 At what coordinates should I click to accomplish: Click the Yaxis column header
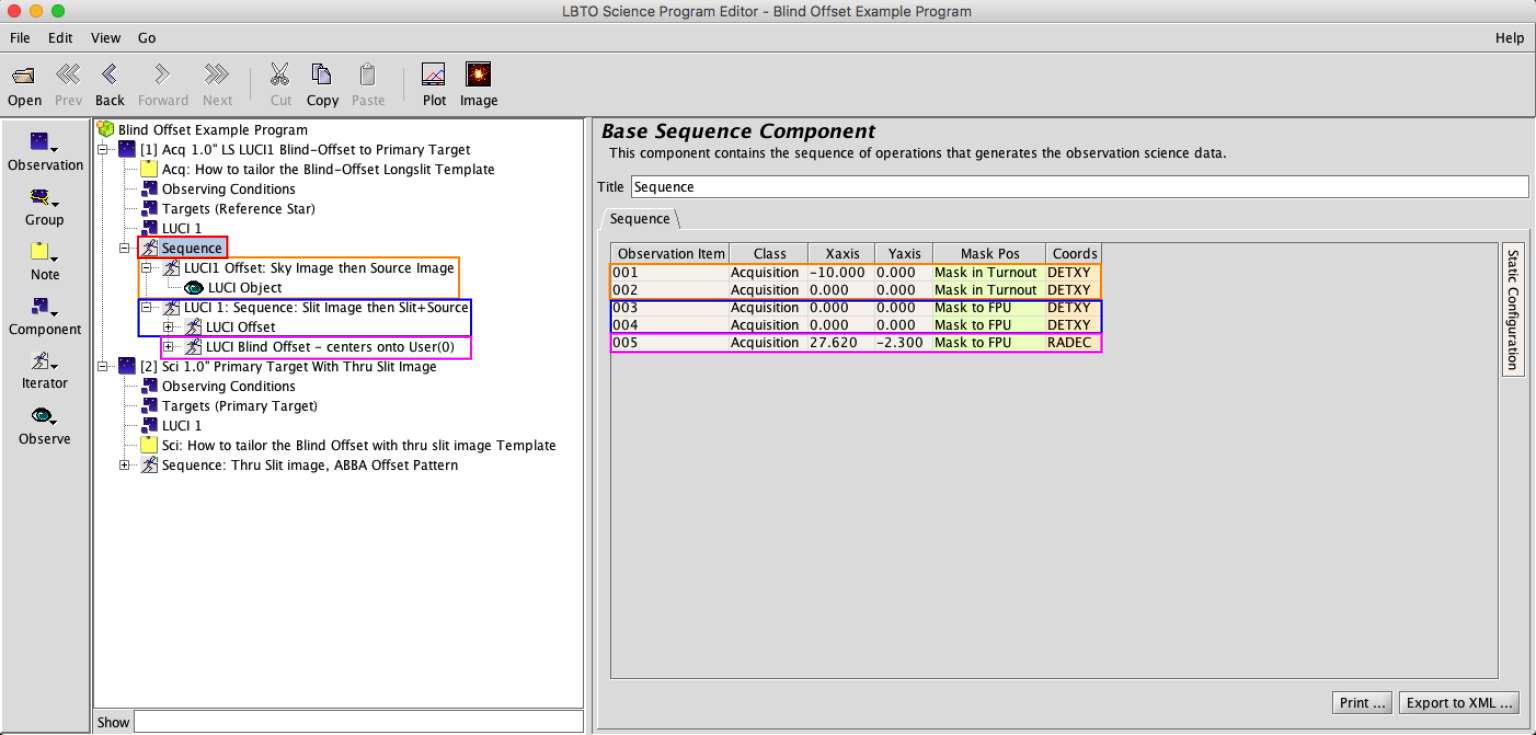pos(904,254)
